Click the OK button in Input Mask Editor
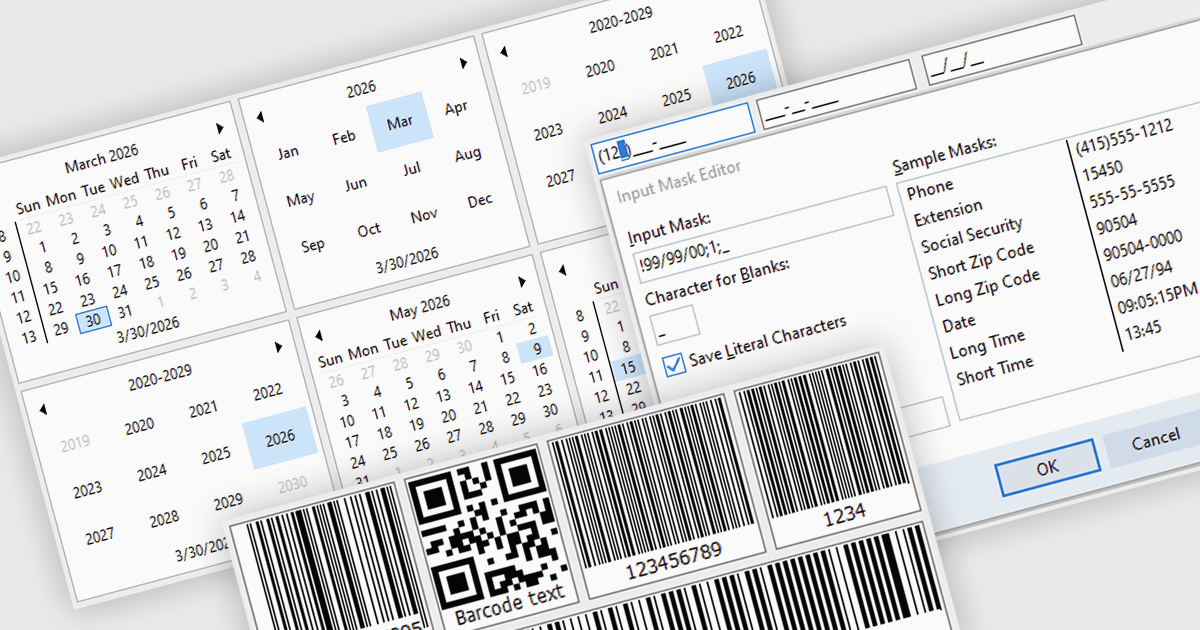 click(1047, 467)
